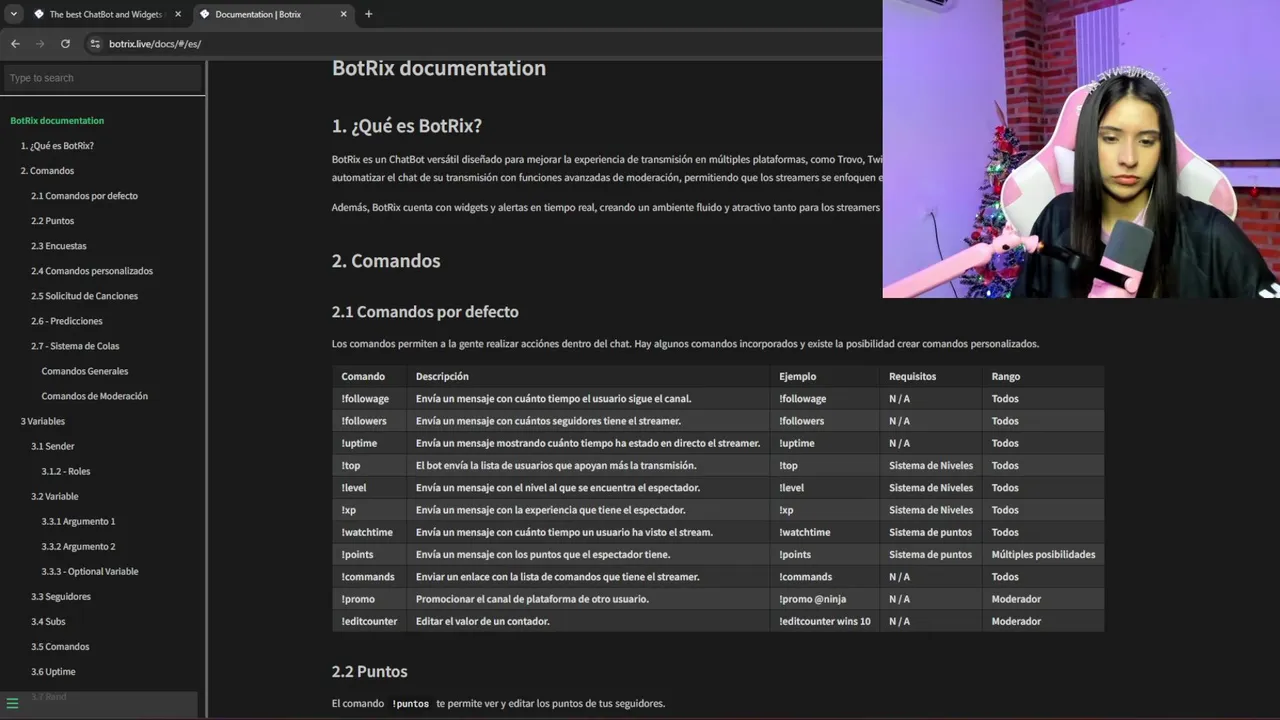The image size is (1280, 720).
Task: Click the BotRix documentation page title
Action: pyautogui.click(x=439, y=68)
